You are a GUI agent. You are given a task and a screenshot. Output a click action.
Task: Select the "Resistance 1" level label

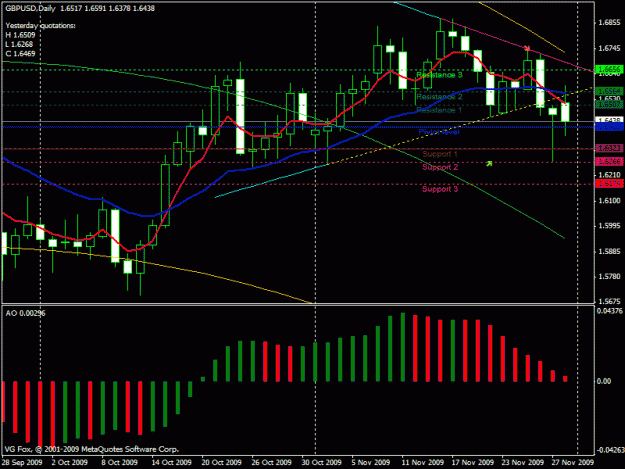439,110
